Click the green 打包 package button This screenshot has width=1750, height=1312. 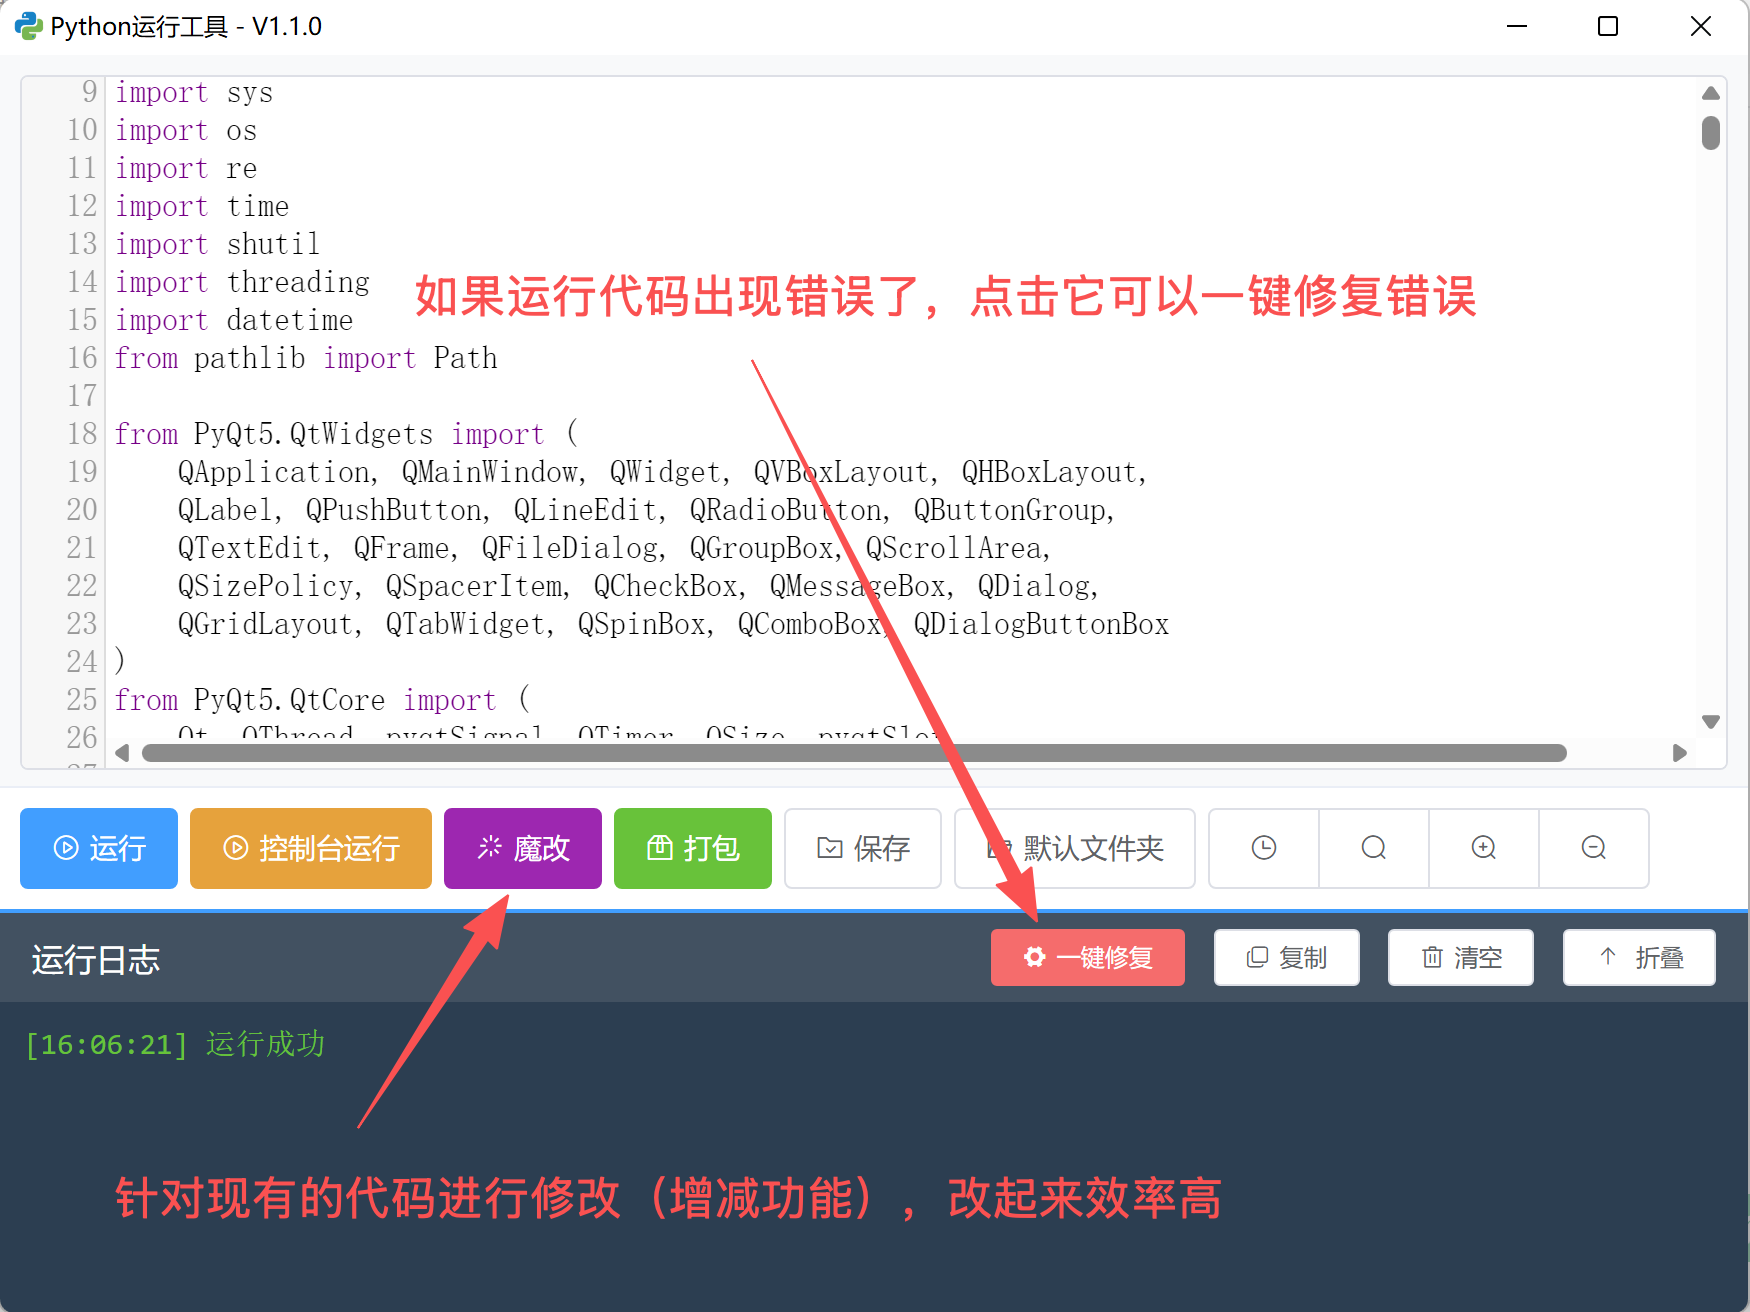point(693,848)
